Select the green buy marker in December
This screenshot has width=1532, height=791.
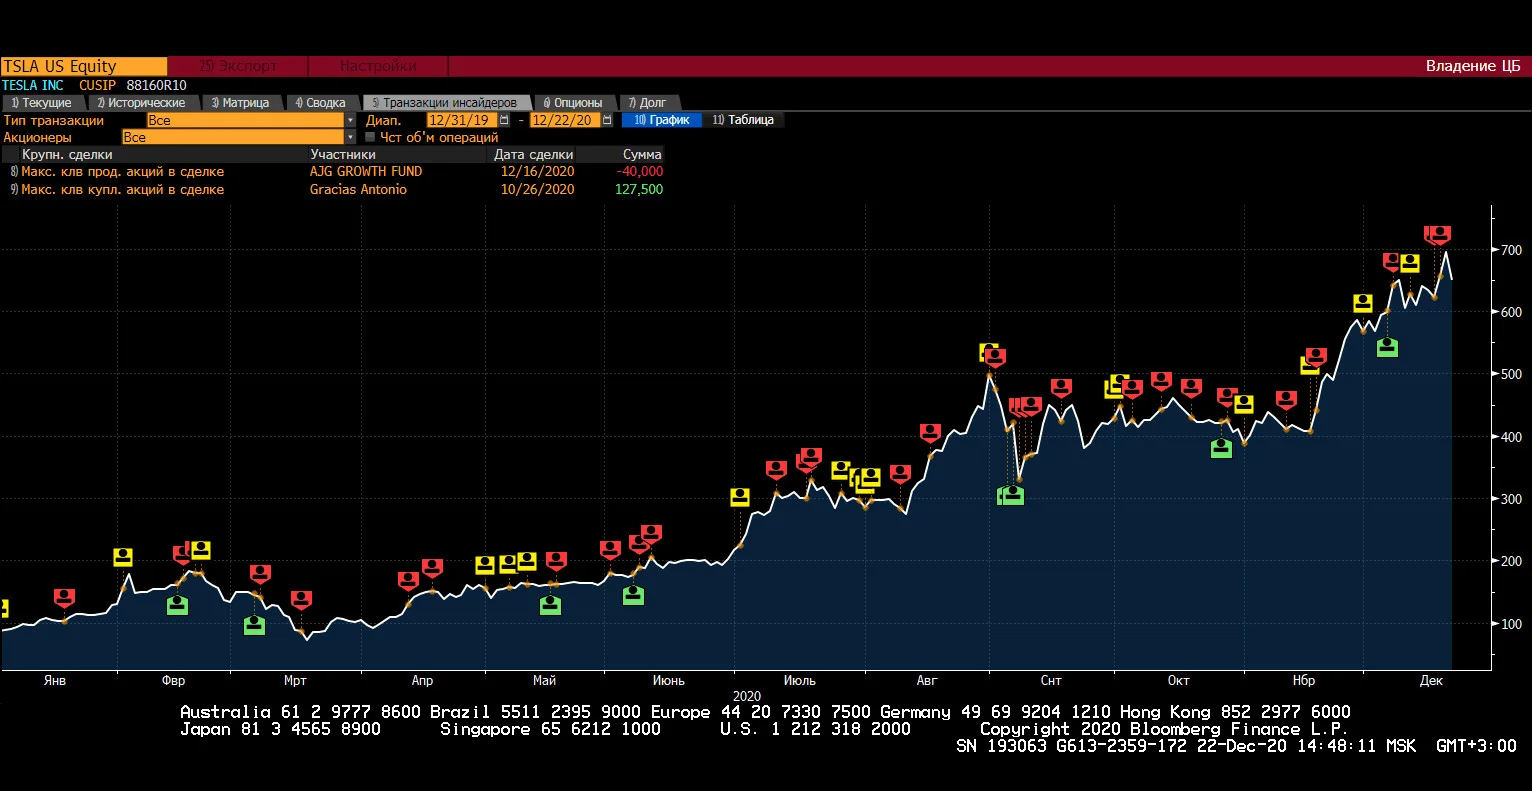1387,347
